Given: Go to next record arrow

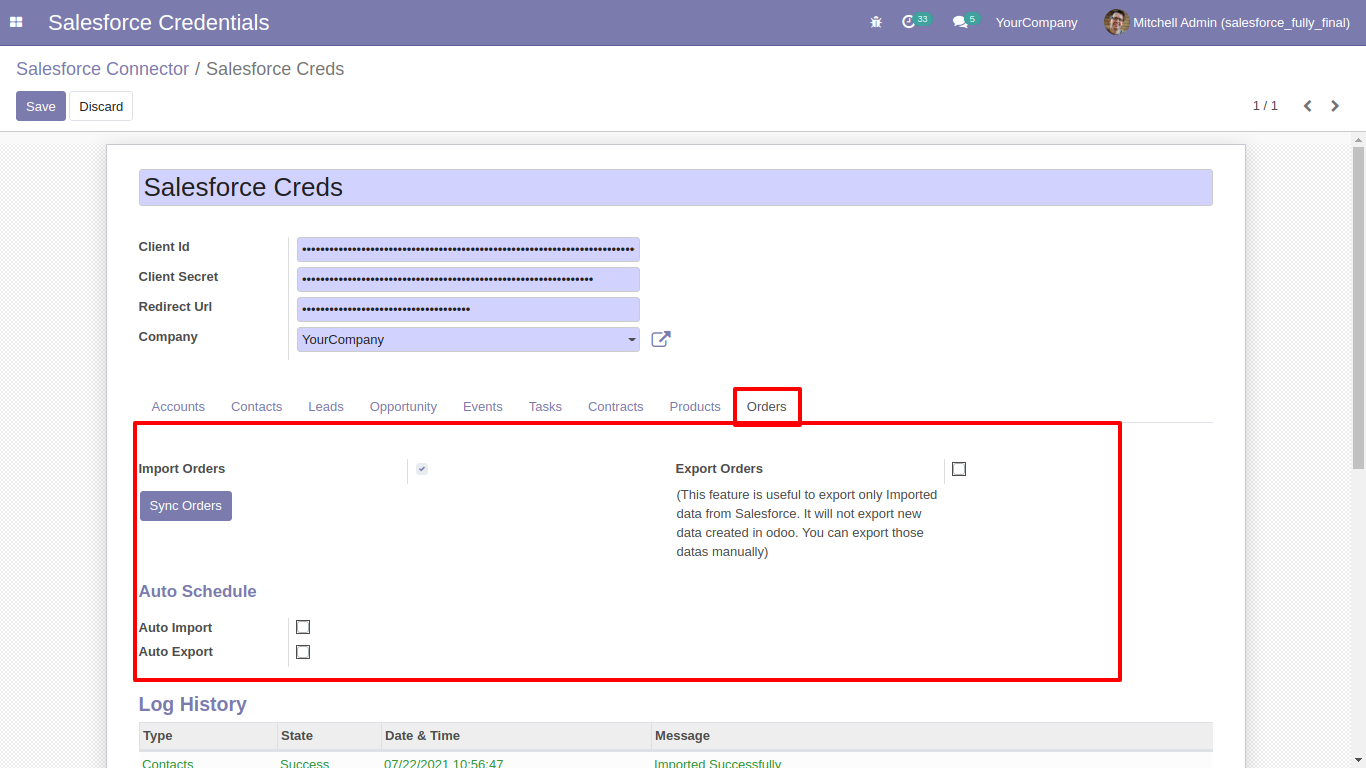Looking at the screenshot, I should coord(1335,106).
